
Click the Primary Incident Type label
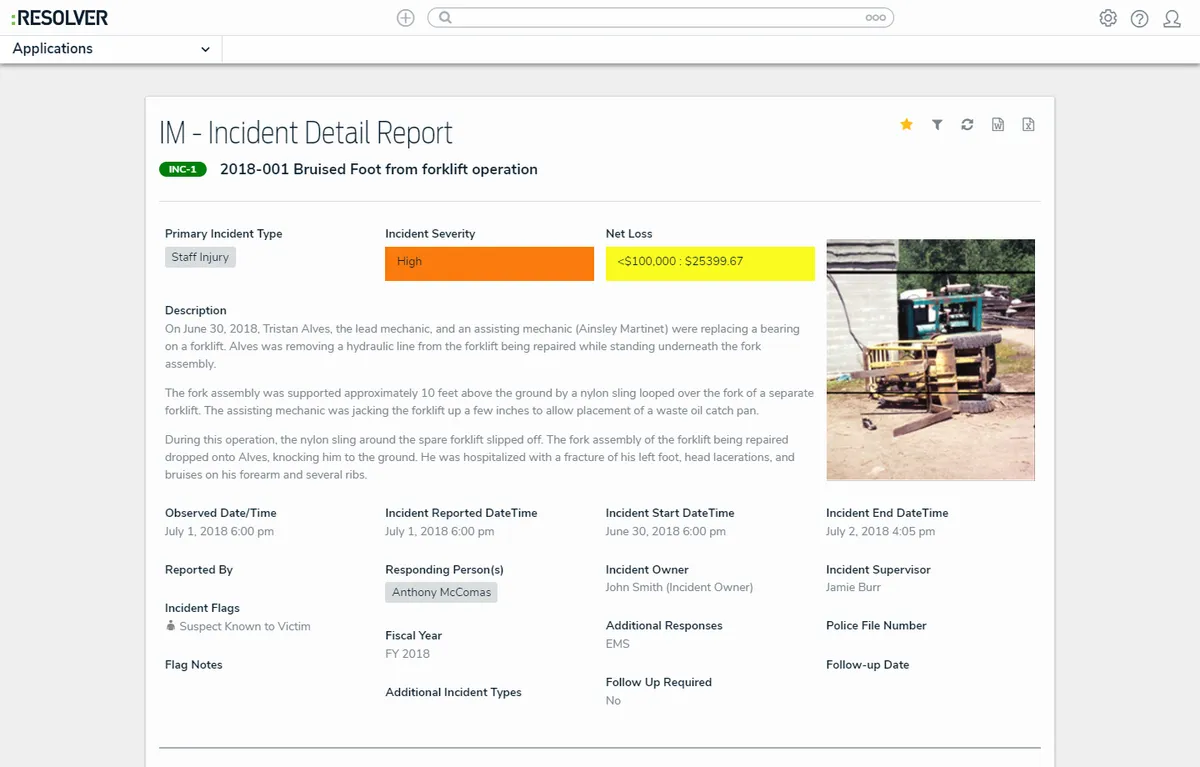[x=224, y=234]
